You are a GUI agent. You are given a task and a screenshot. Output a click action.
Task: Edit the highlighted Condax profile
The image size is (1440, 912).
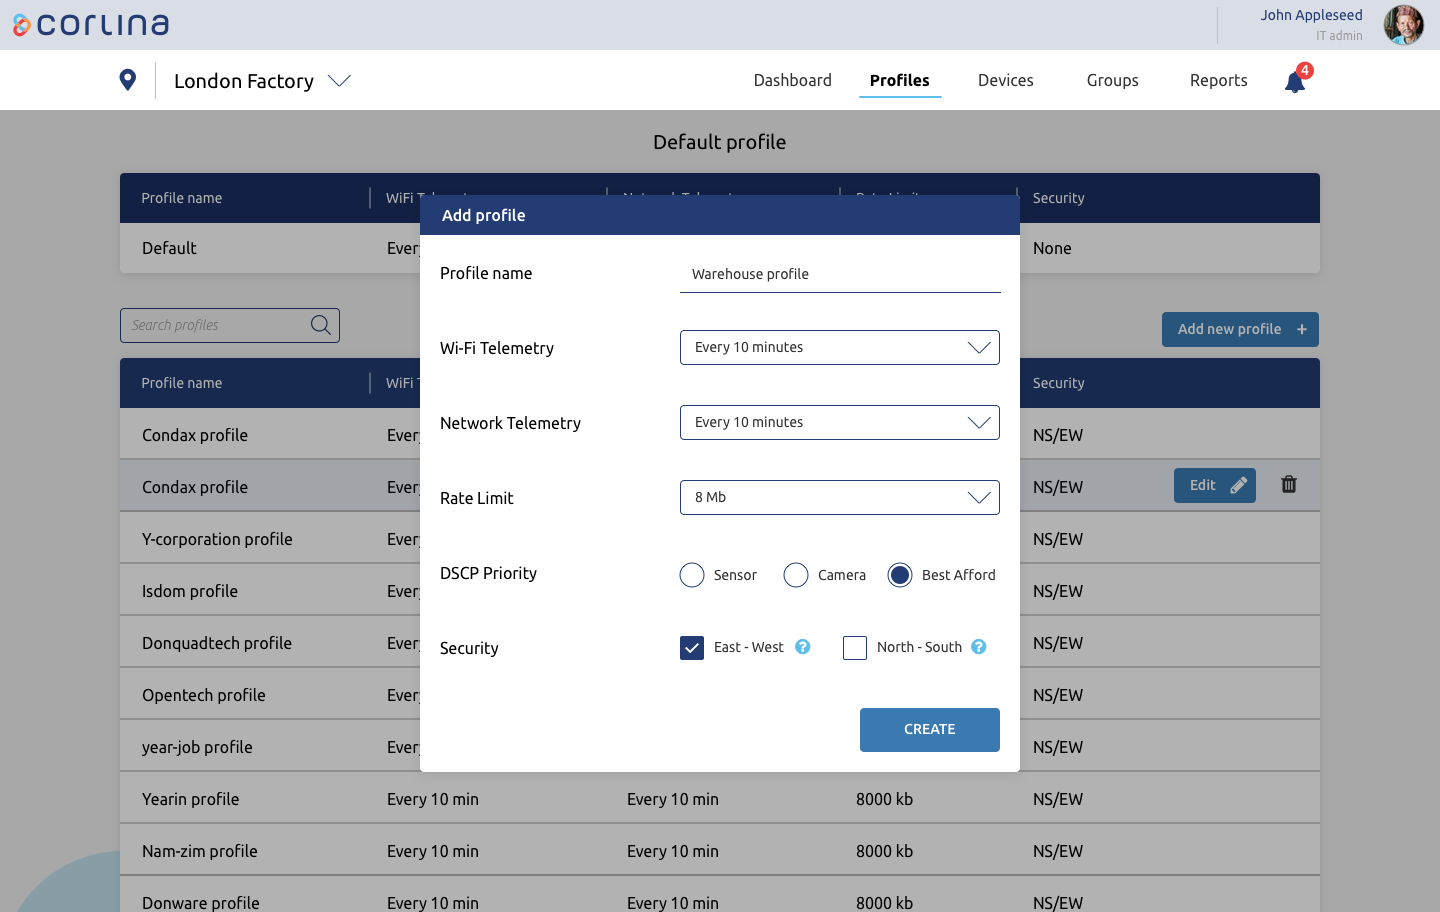[1214, 485]
